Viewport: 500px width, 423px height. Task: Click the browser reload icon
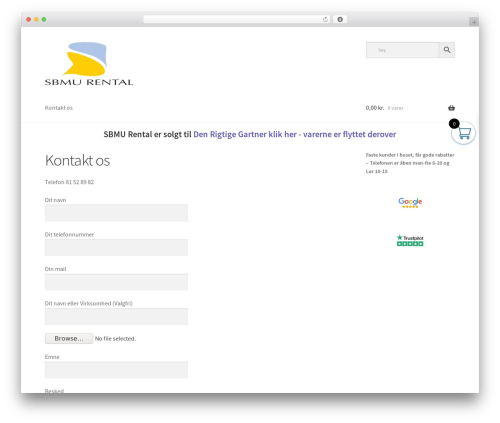tap(325, 20)
